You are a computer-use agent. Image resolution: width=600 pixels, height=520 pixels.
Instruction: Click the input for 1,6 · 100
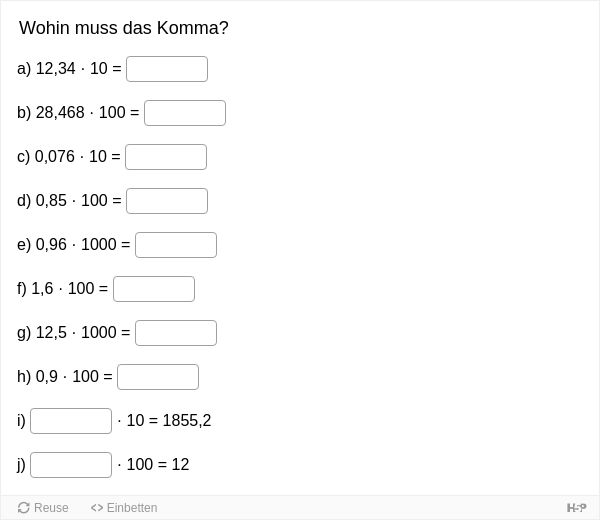click(x=154, y=289)
